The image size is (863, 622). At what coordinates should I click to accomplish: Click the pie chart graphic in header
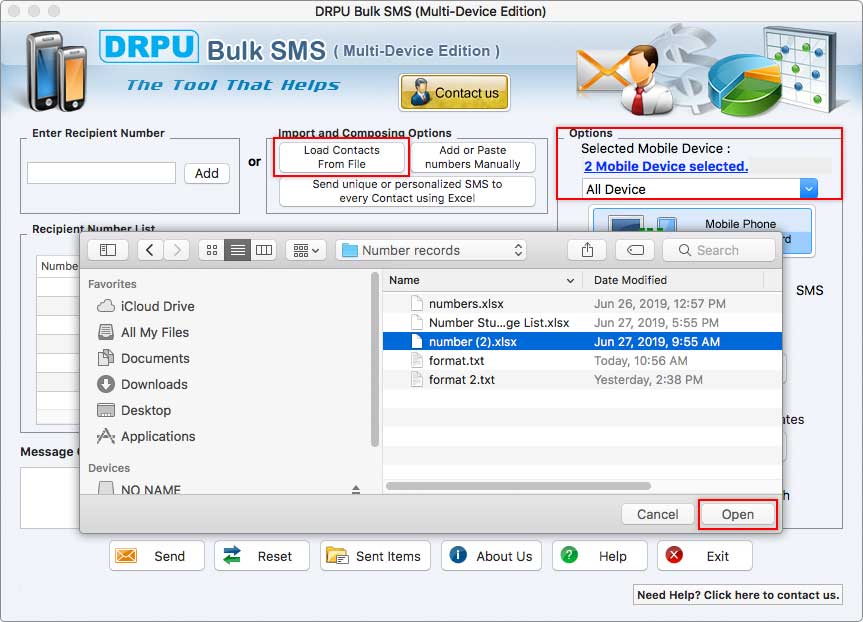point(745,83)
